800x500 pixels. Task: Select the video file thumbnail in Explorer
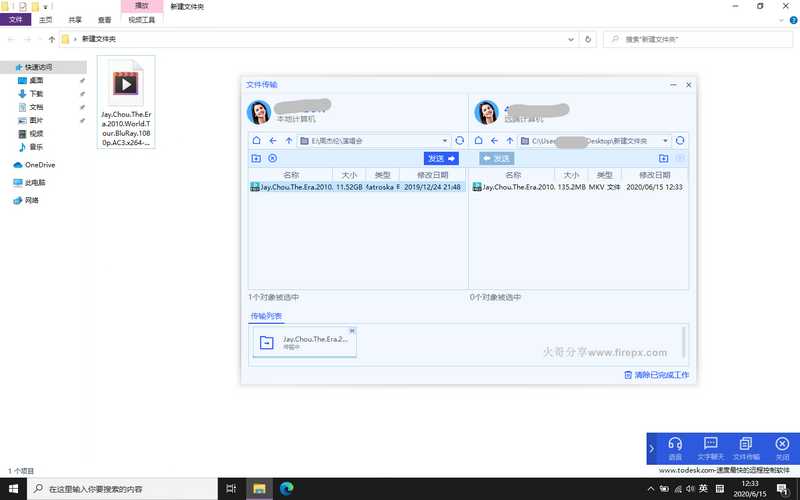pyautogui.click(x=126, y=102)
